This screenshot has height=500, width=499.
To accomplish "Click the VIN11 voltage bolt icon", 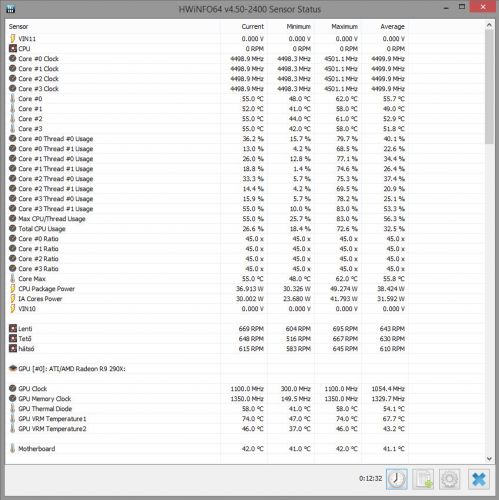I will [13, 39].
